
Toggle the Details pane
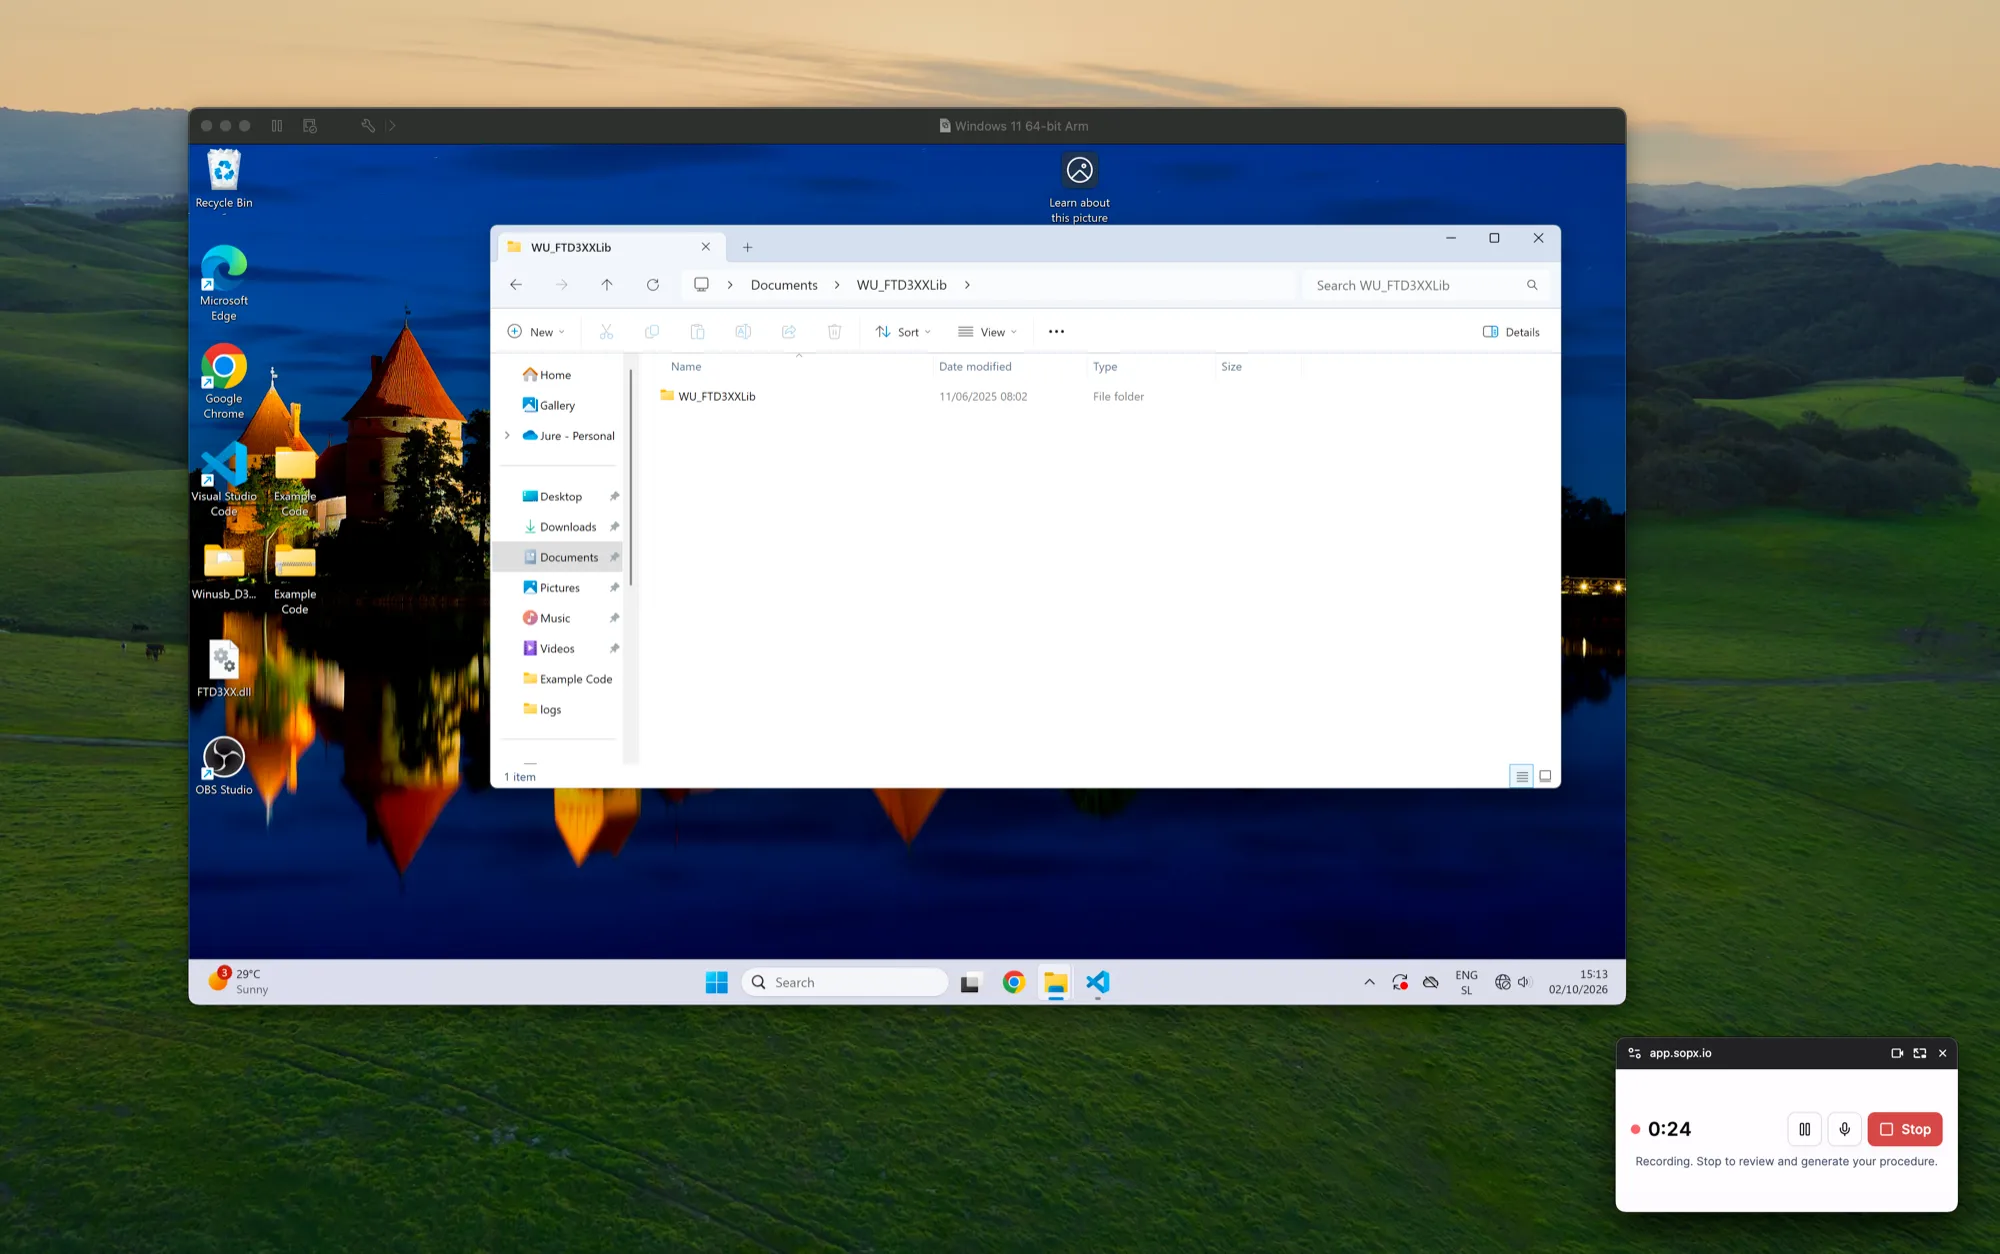click(1511, 332)
